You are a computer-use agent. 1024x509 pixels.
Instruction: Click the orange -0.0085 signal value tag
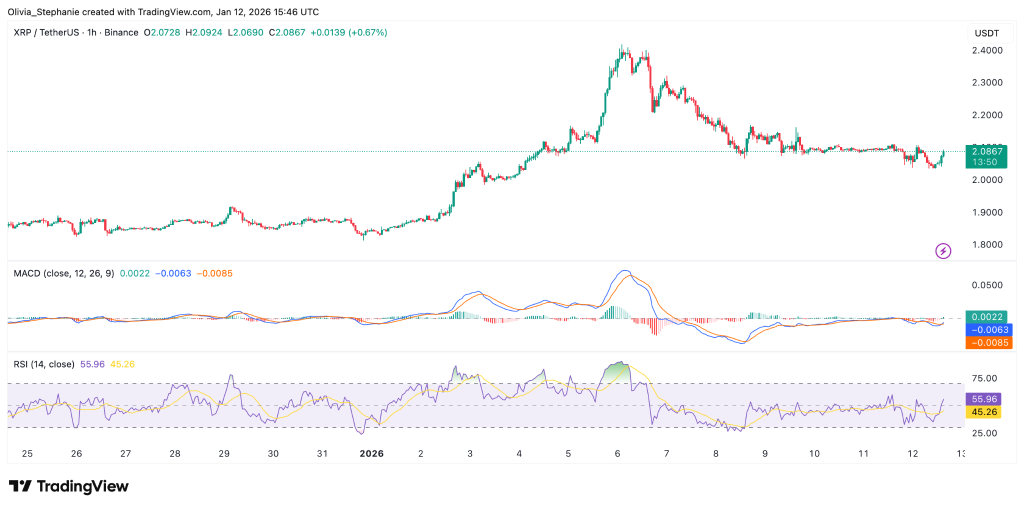(x=989, y=342)
